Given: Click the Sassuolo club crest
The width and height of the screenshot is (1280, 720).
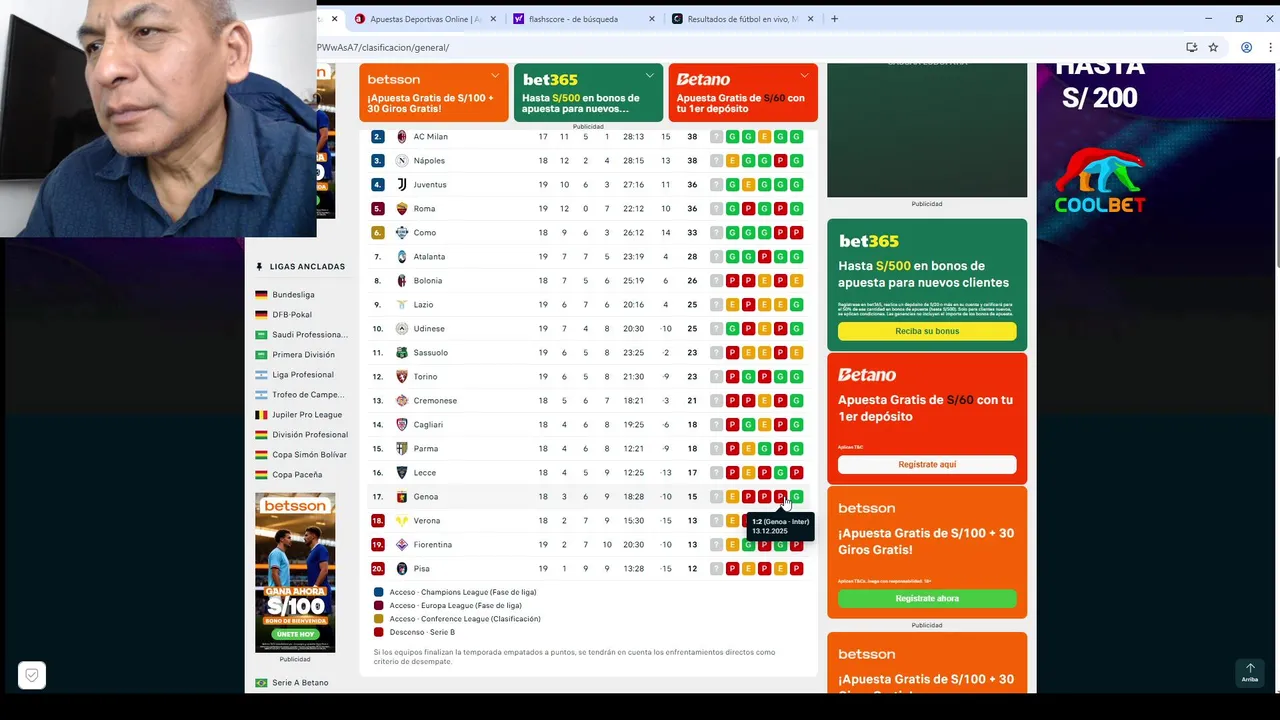Looking at the screenshot, I should [x=402, y=353].
